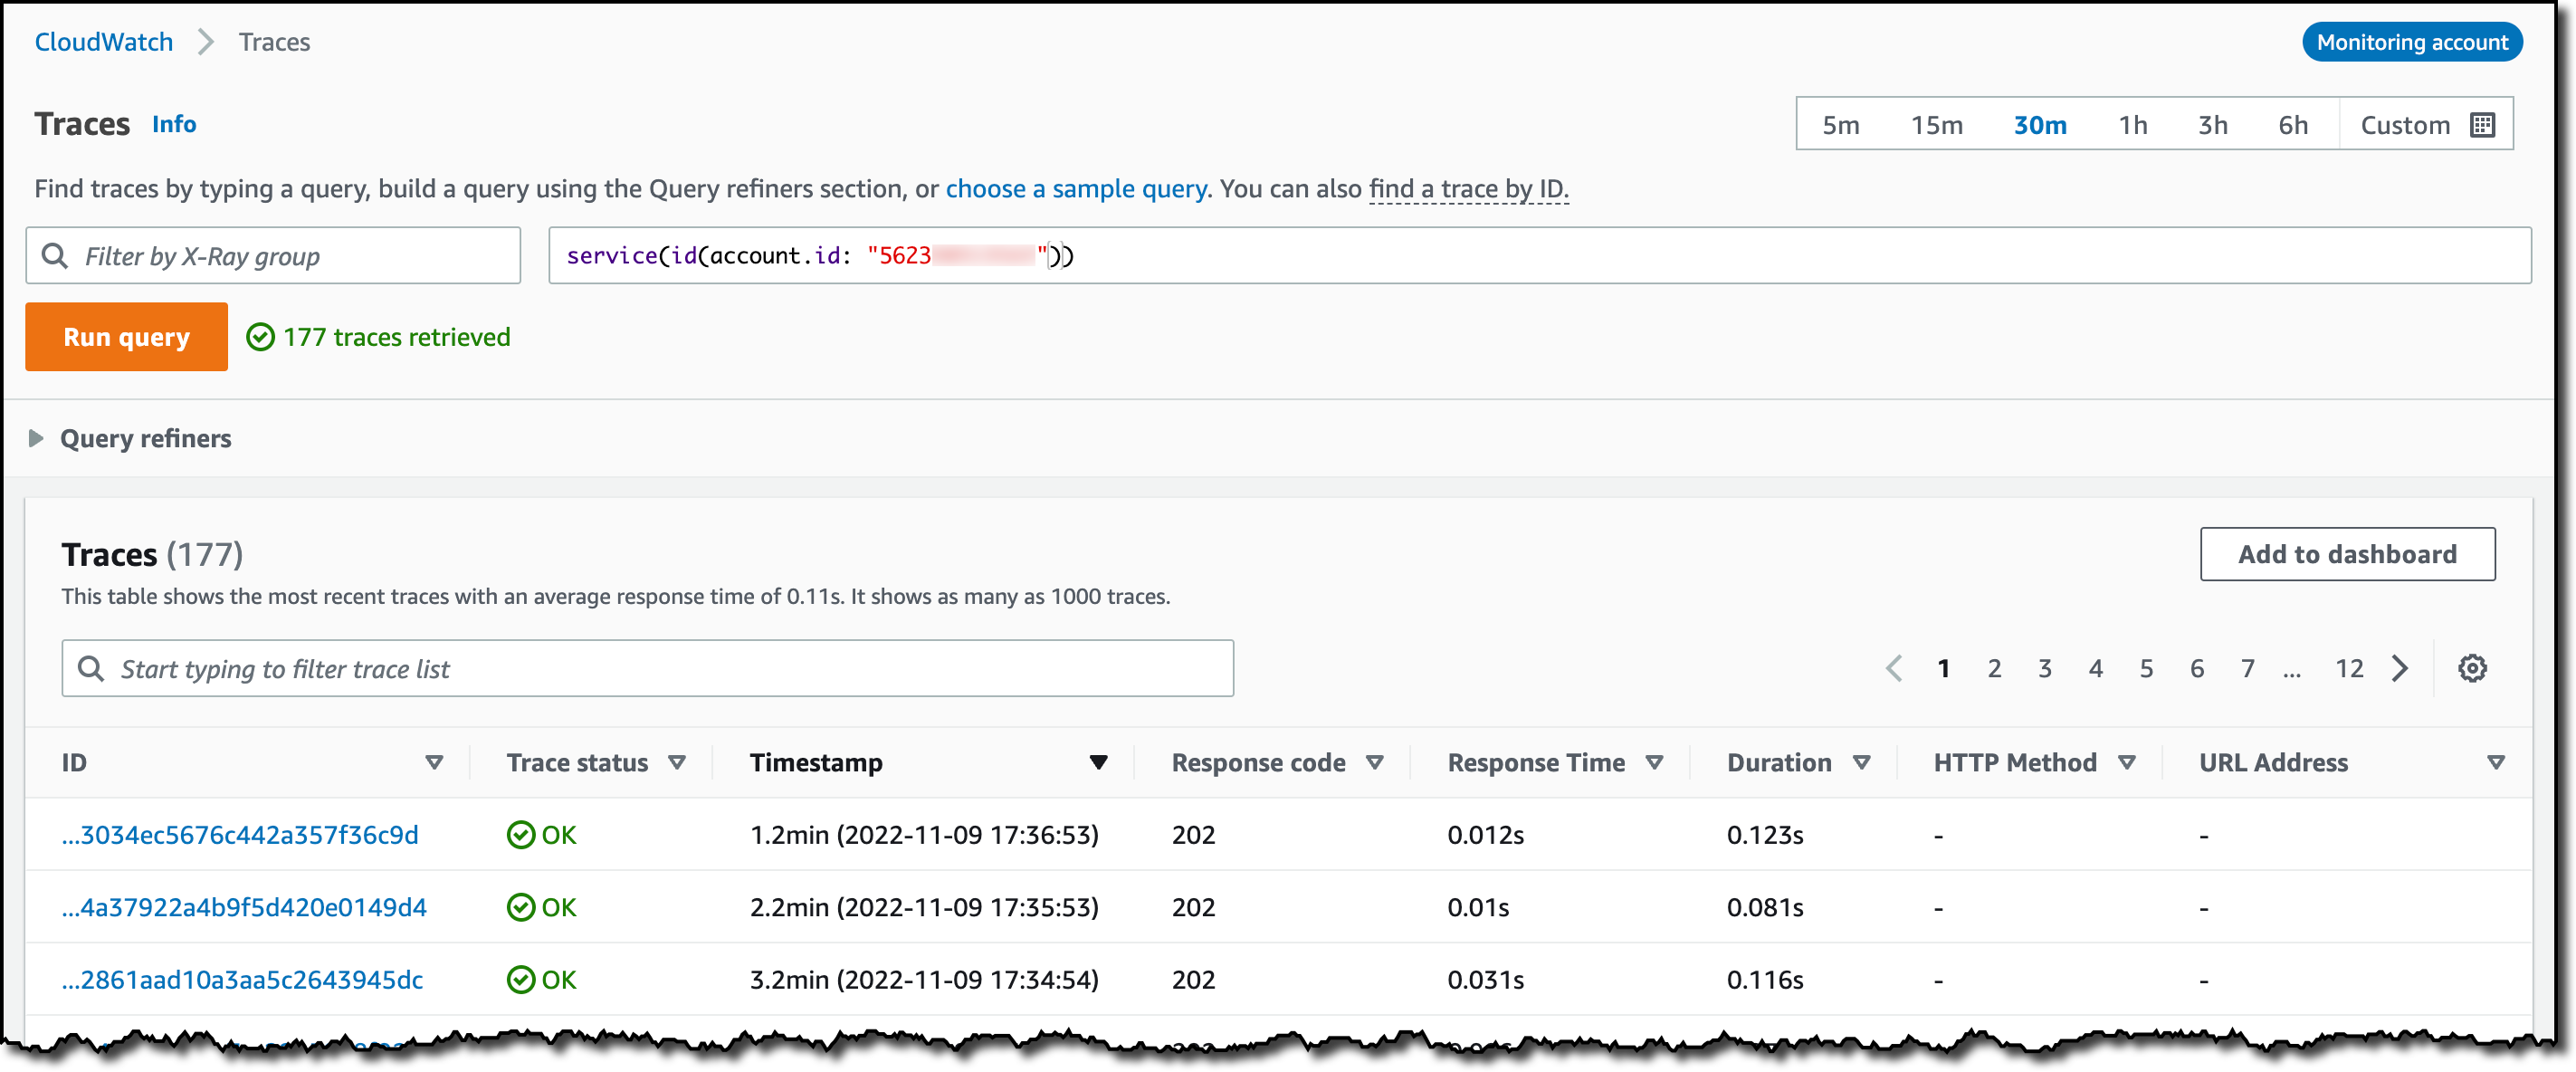Go to next page arrow

point(2399,668)
